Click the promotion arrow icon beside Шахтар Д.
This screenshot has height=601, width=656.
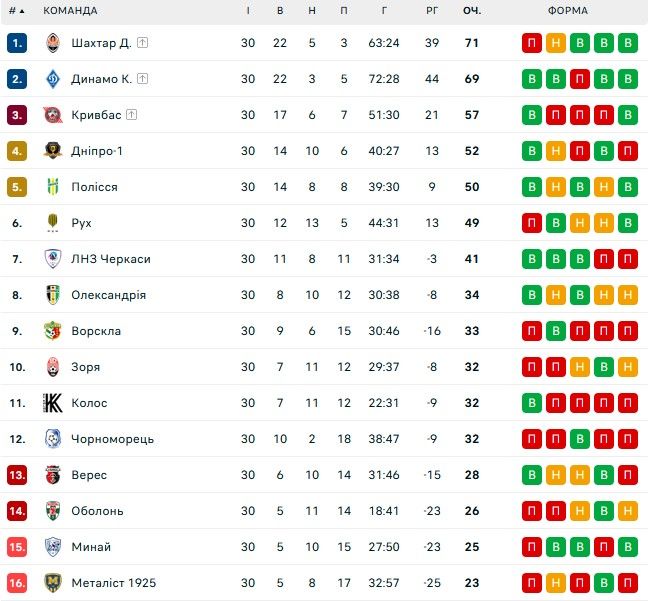pyautogui.click(x=143, y=43)
